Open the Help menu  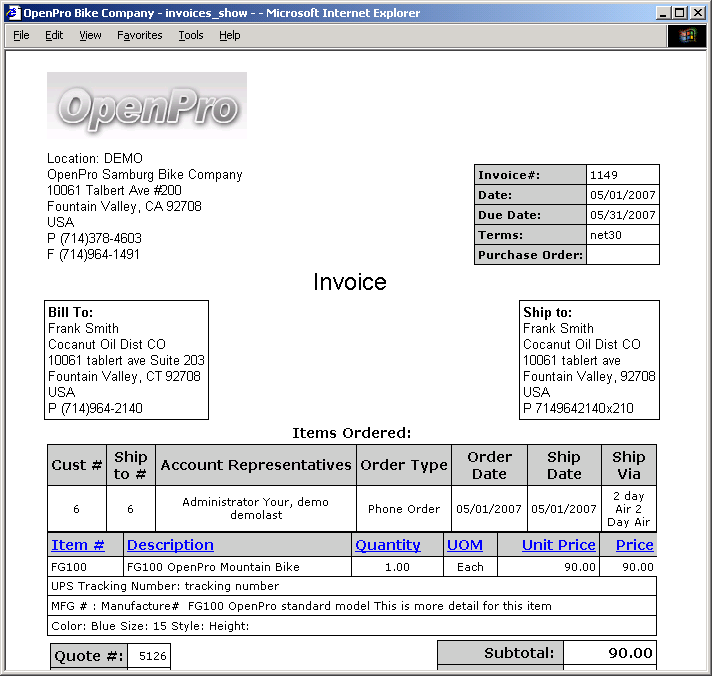[x=229, y=35]
